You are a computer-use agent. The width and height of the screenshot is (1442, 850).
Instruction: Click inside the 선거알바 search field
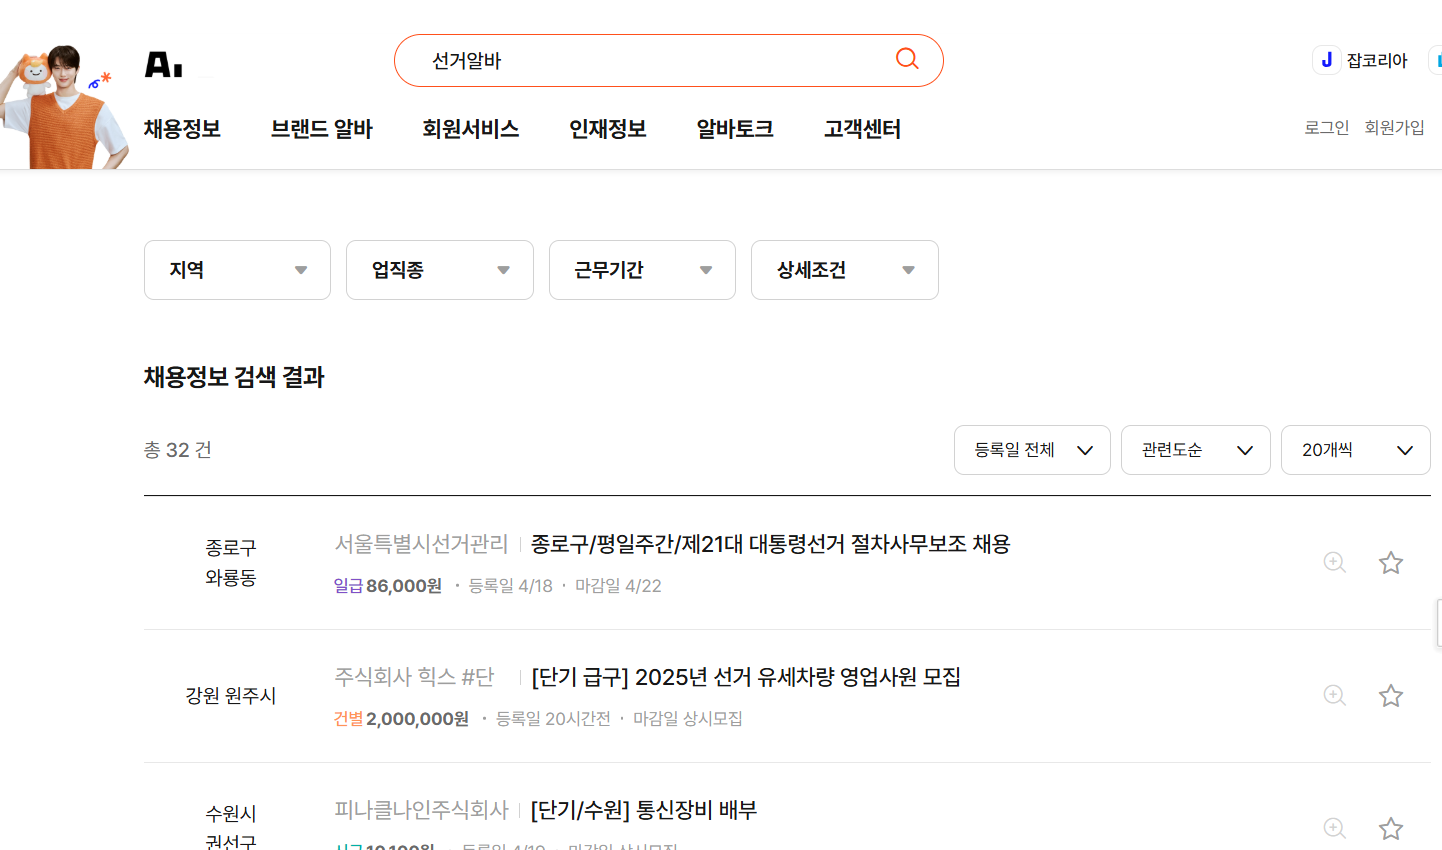[620, 60]
